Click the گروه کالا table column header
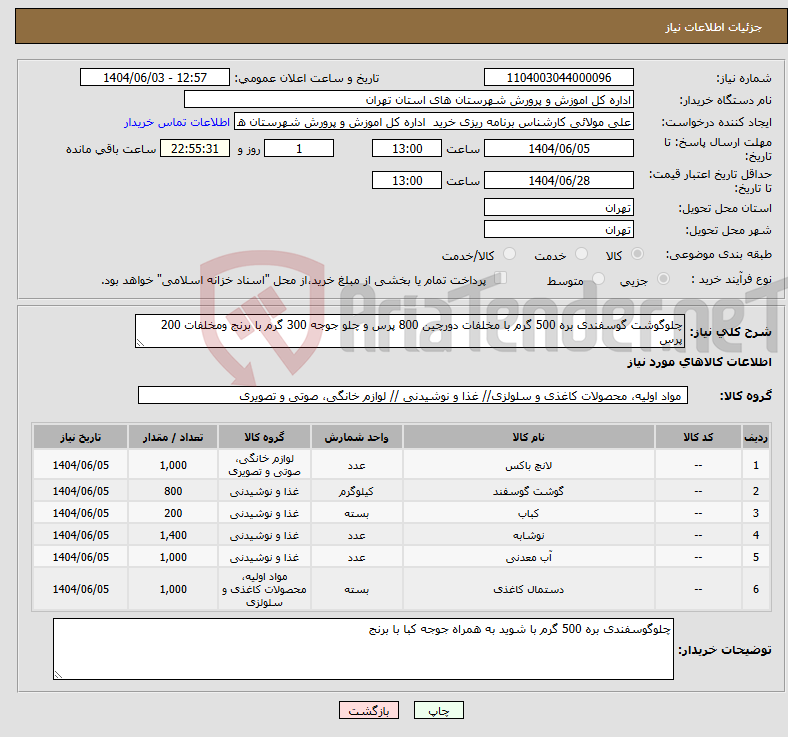788x737 pixels. [x=264, y=437]
